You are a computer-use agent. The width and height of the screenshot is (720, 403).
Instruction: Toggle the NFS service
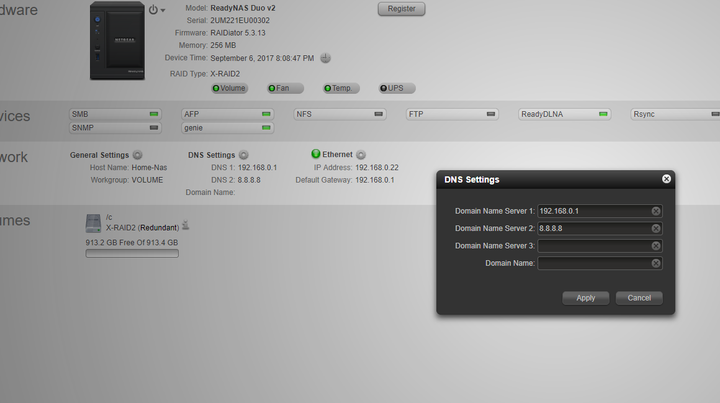(340, 114)
